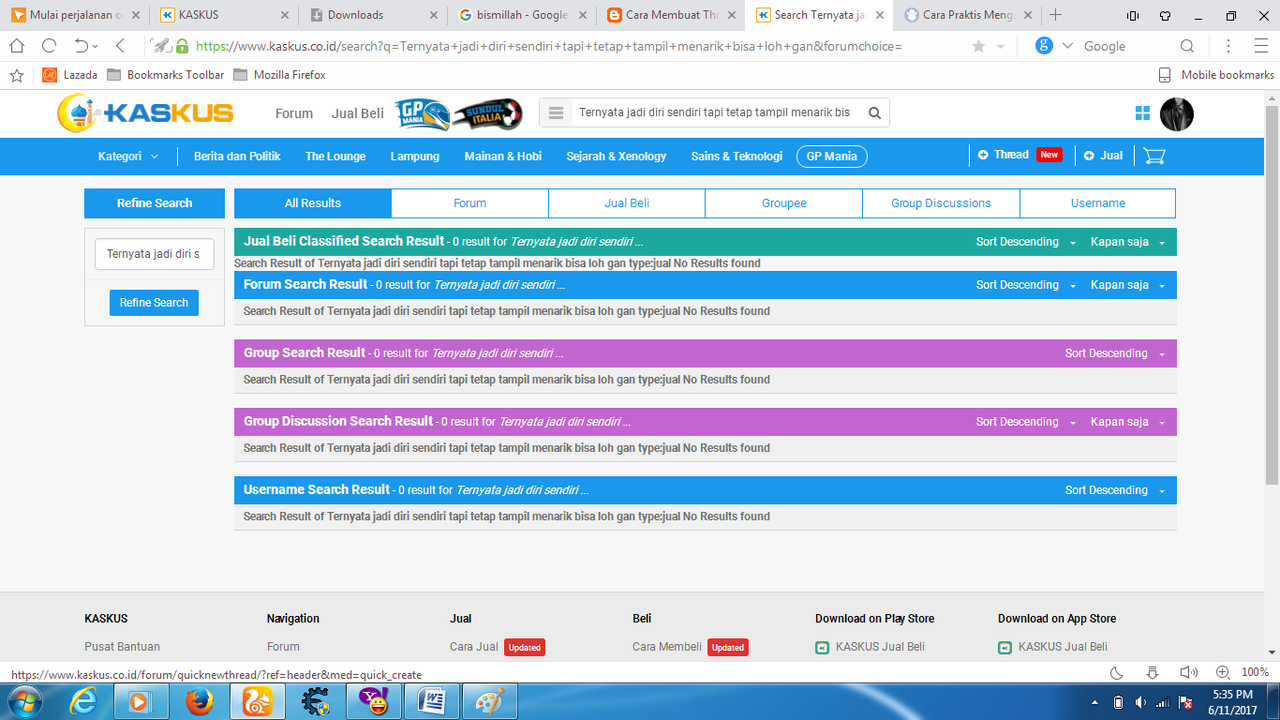The height and width of the screenshot is (720, 1280).
Task: Click the browser search magnifier icon
Action: (1187, 46)
